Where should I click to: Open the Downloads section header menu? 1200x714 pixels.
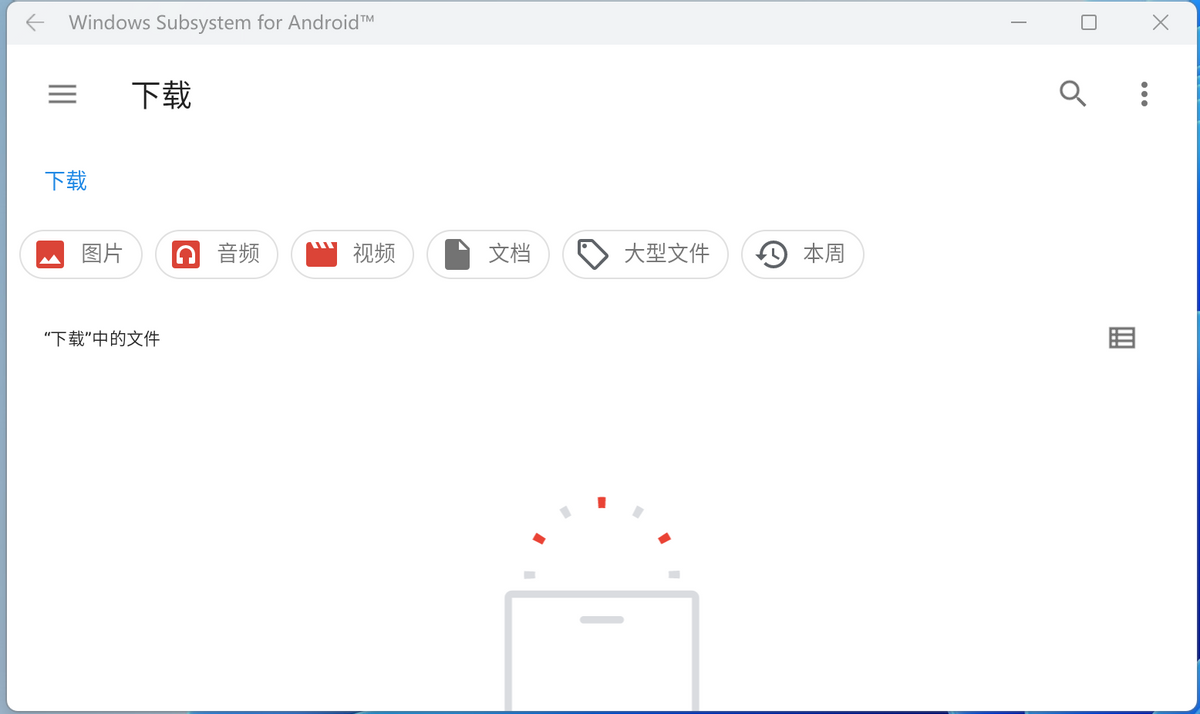pyautogui.click(x=1144, y=94)
